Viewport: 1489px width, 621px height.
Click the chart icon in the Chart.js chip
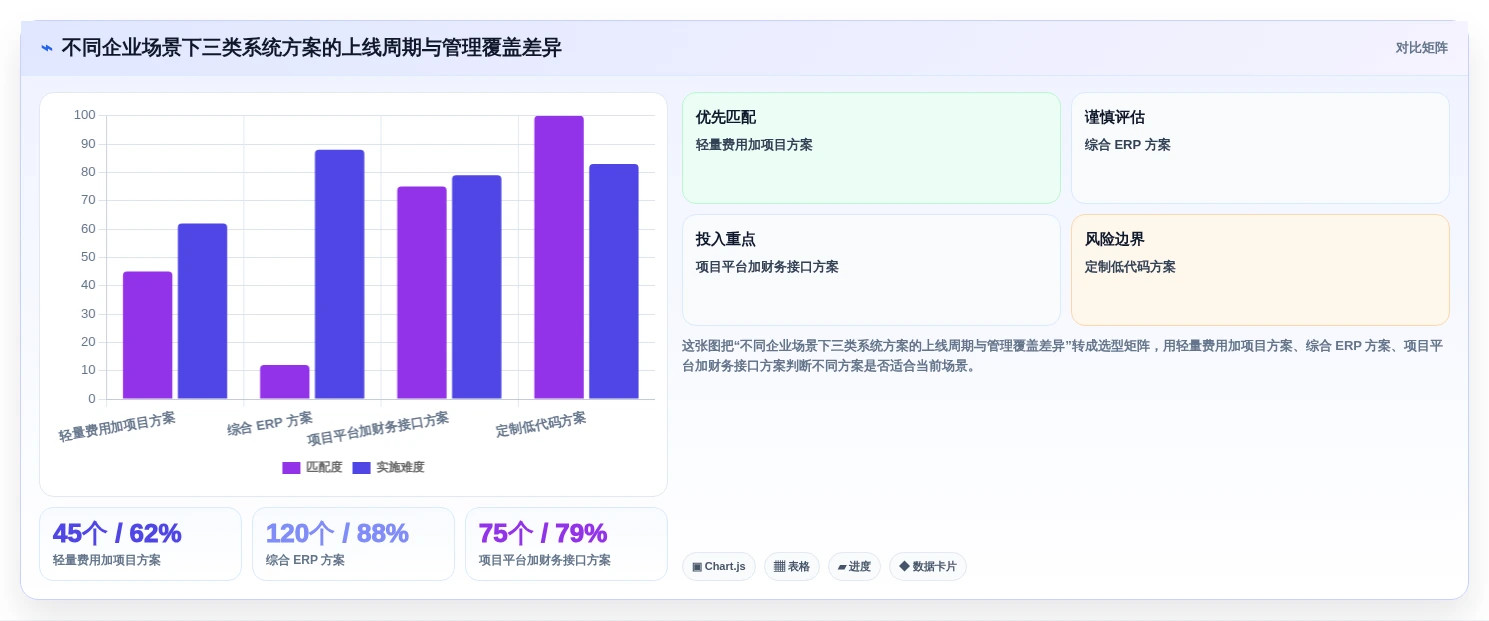[697, 567]
